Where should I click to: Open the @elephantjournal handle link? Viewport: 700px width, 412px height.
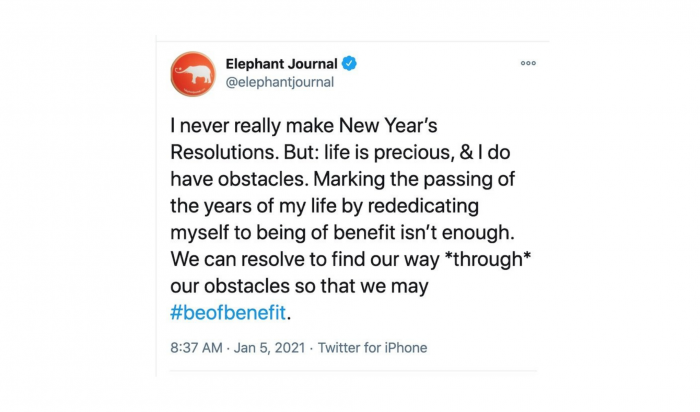(280, 82)
